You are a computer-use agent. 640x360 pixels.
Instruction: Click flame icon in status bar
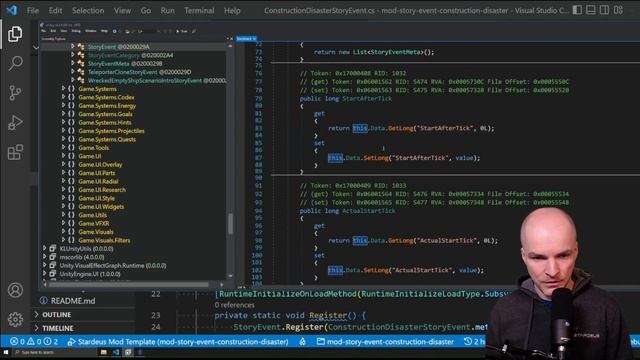coord(302,342)
